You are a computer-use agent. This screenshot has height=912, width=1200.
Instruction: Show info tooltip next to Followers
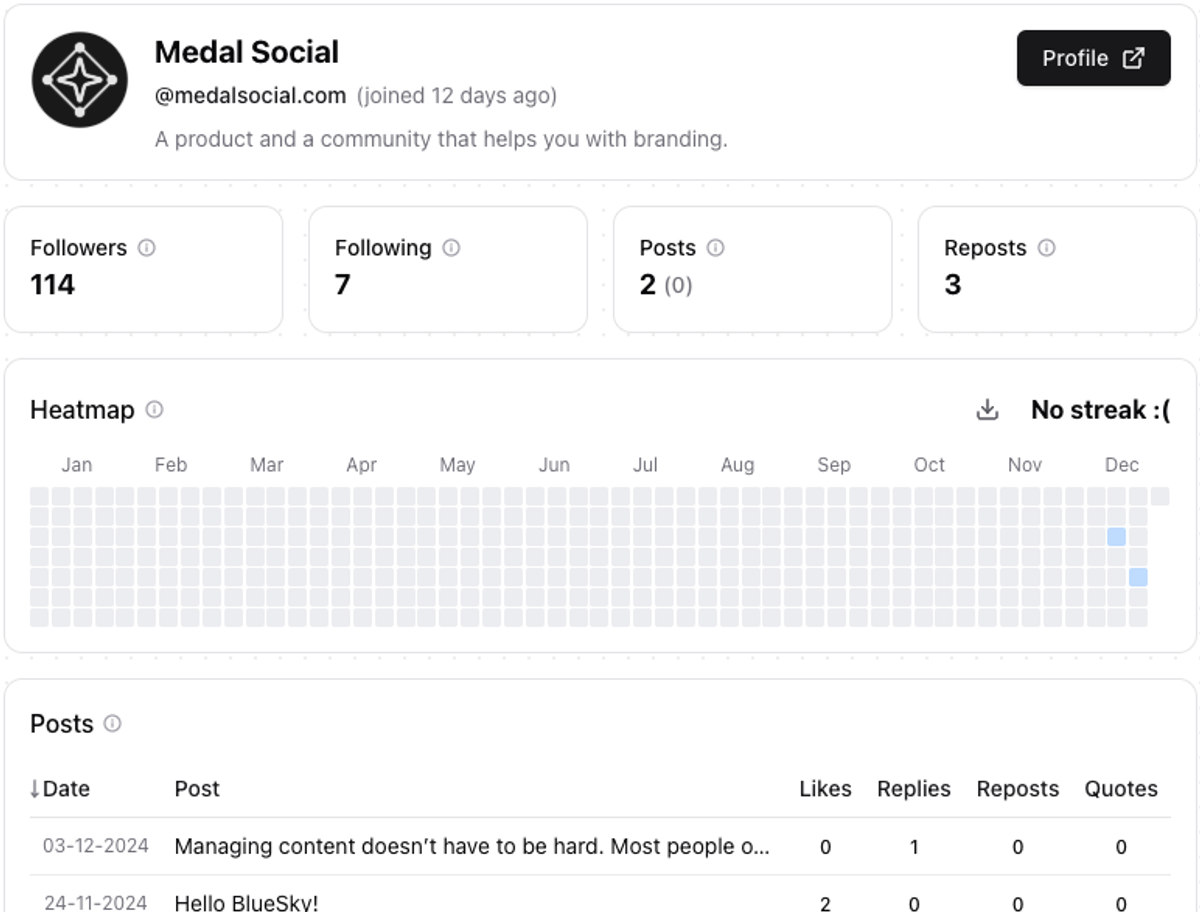point(146,248)
